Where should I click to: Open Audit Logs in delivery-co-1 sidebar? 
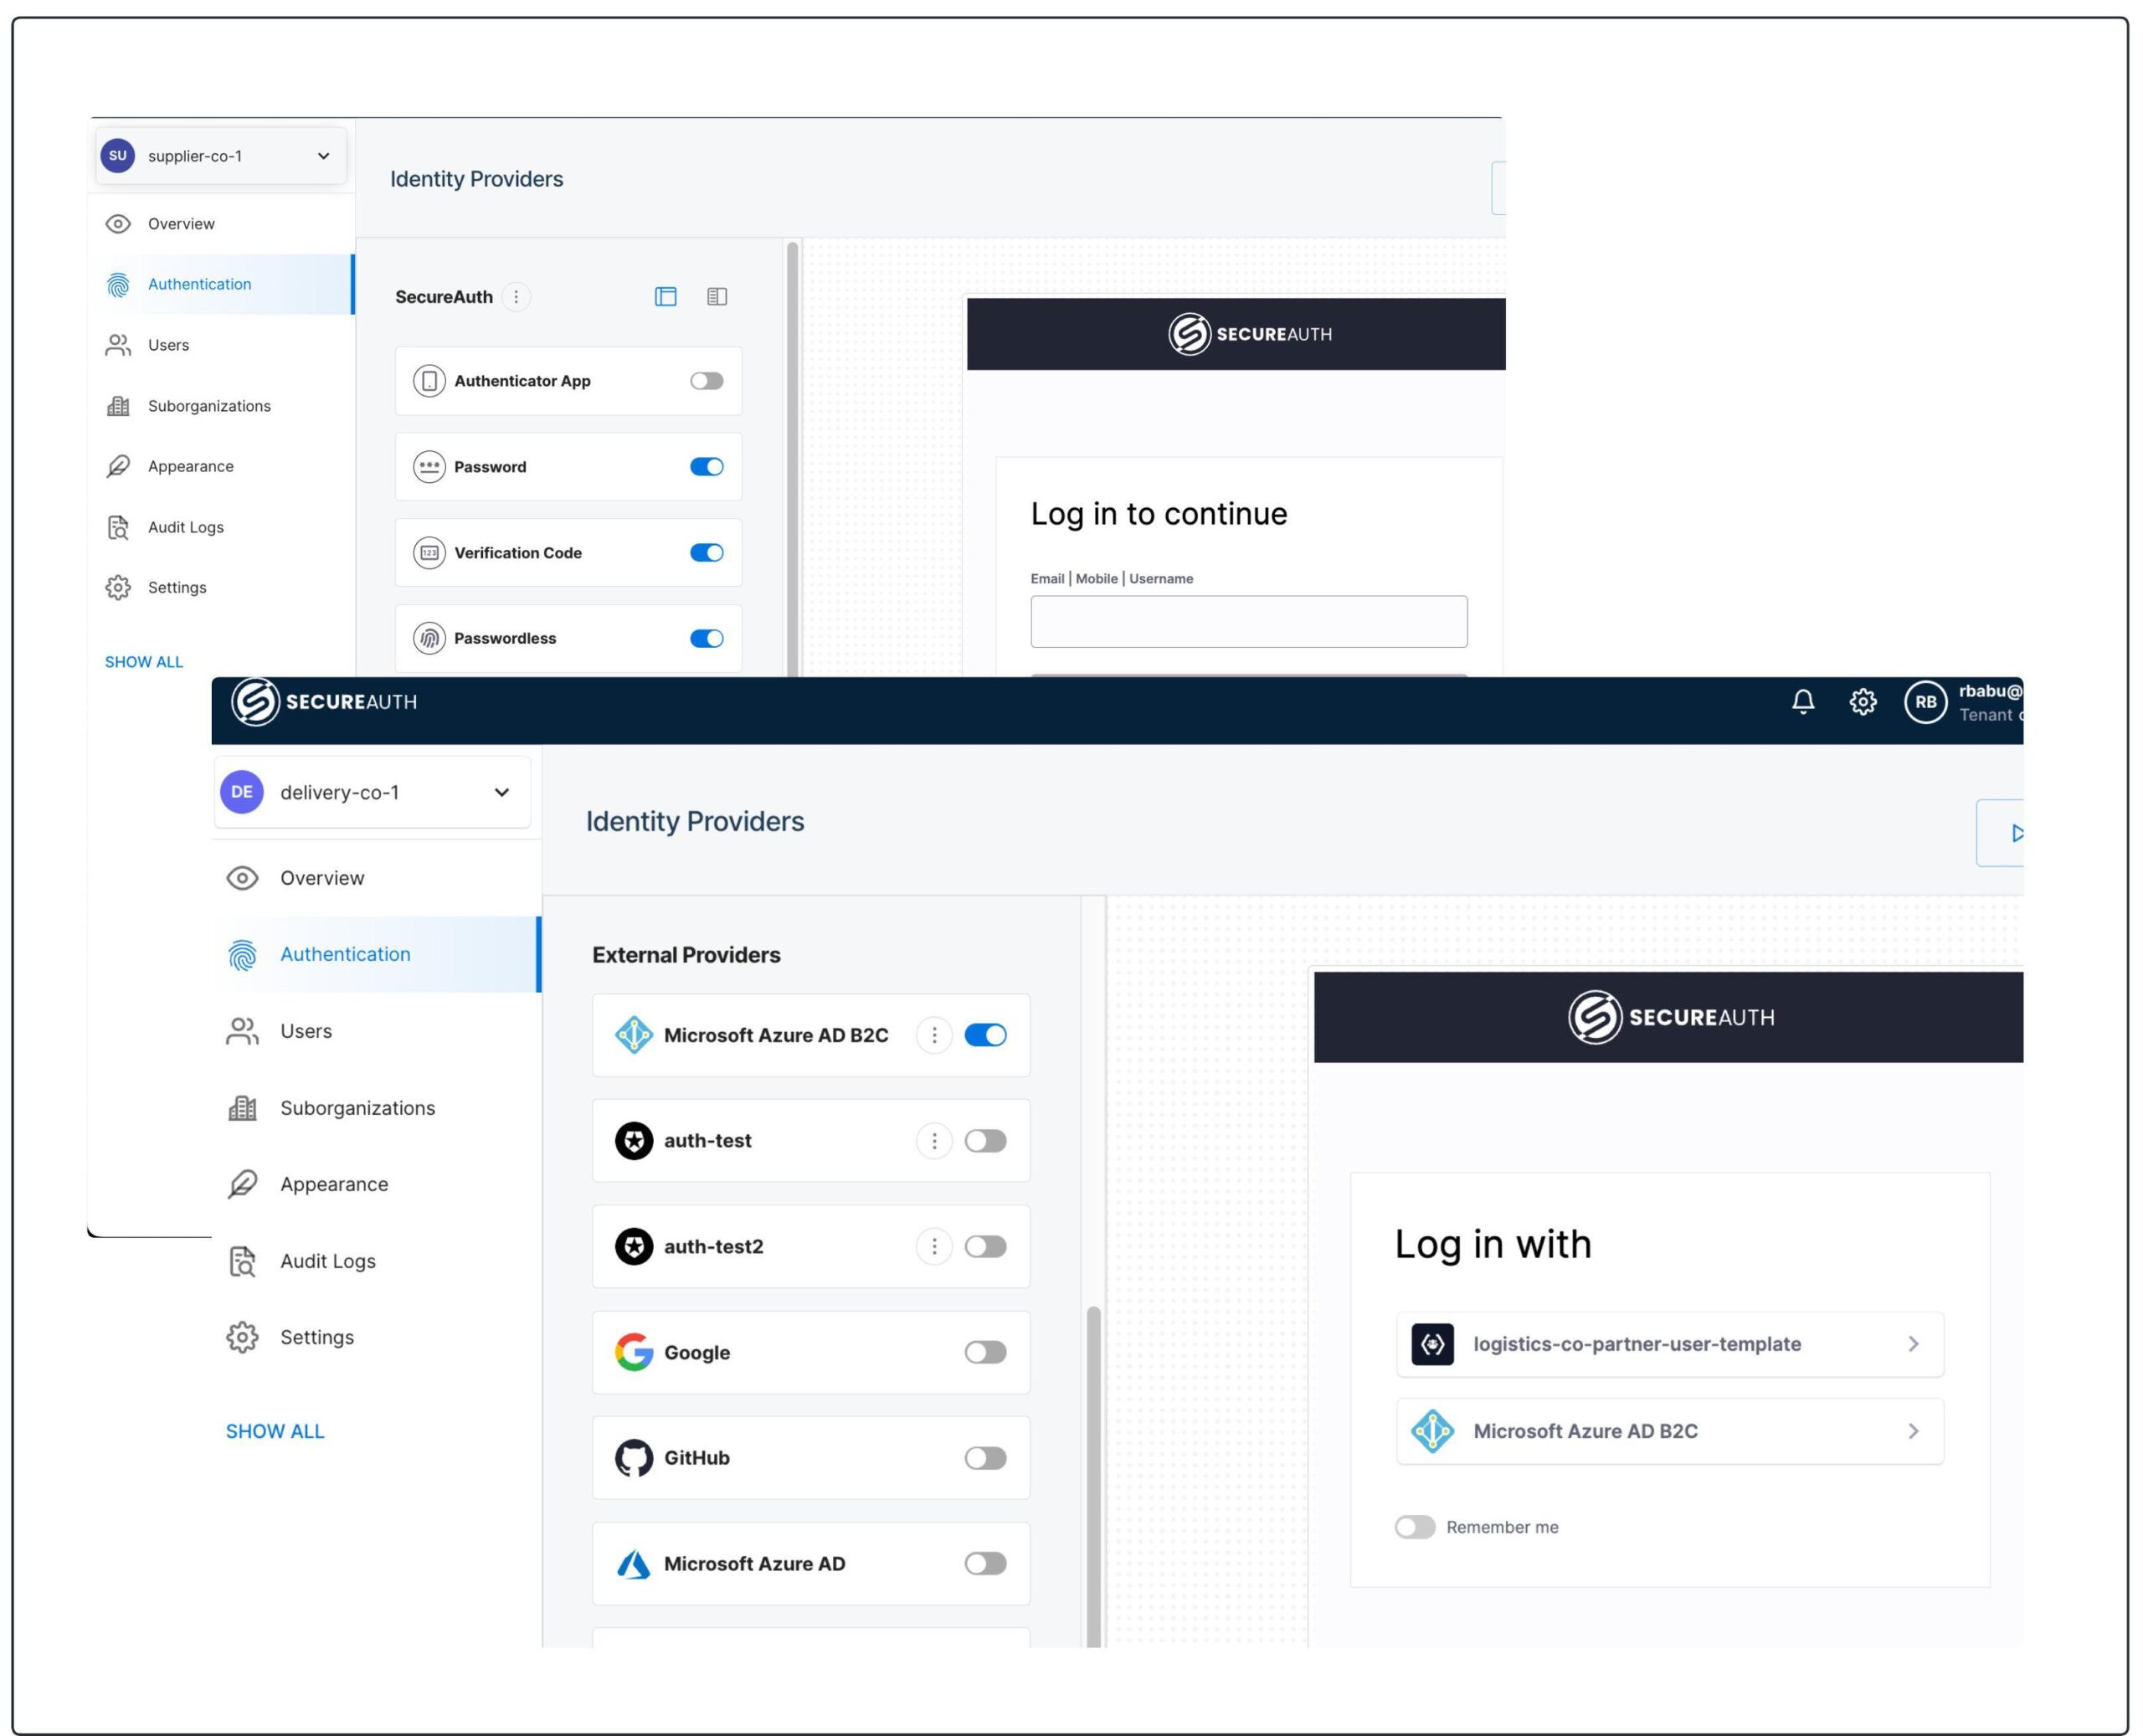coord(376,1262)
